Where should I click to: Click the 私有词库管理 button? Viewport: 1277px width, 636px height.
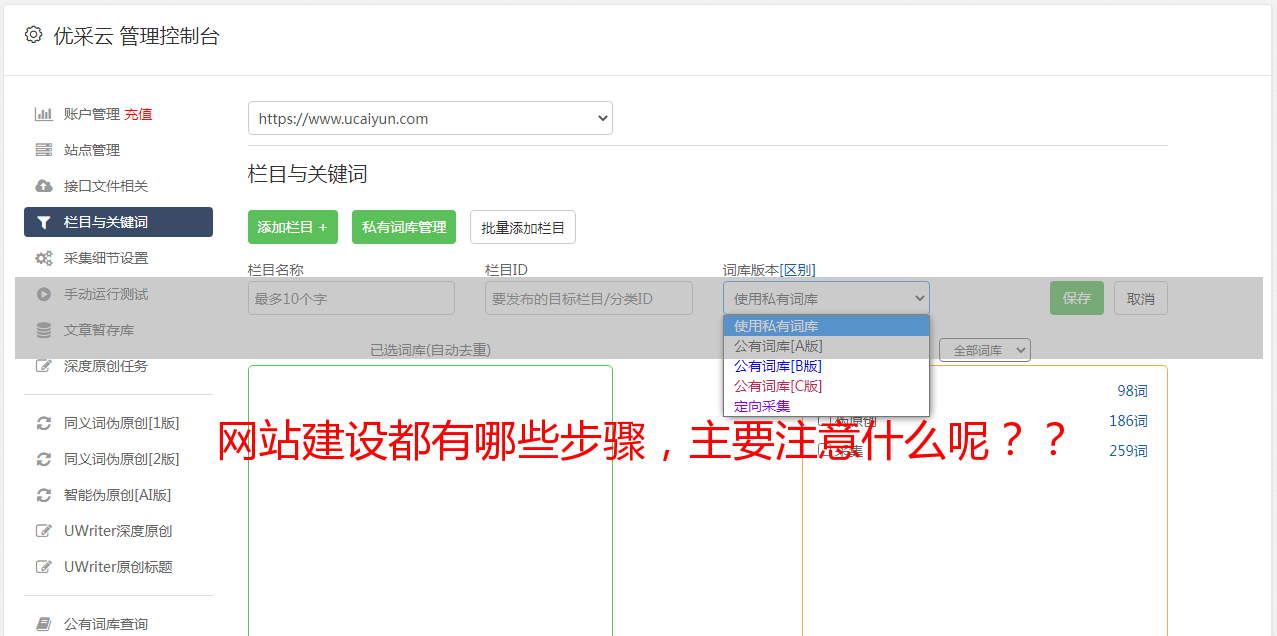point(404,227)
